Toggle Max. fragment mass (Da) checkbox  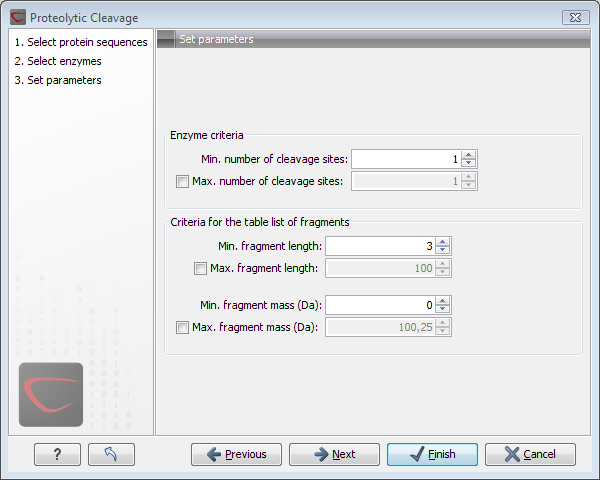(181, 327)
